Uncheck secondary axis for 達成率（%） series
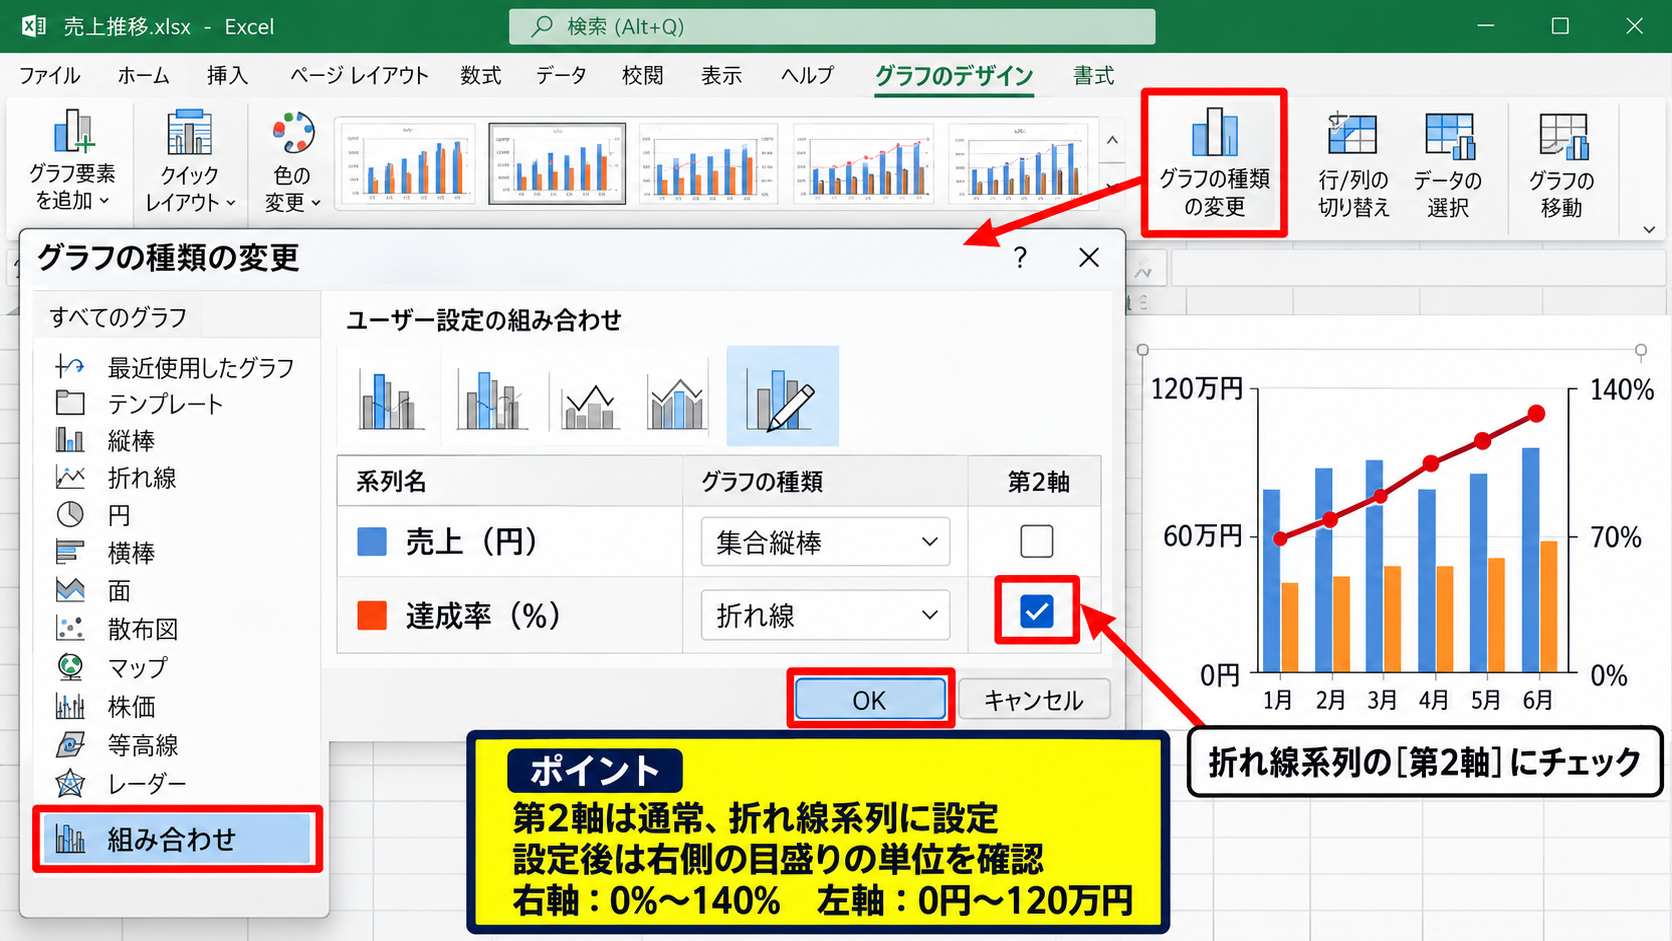This screenshot has height=941, width=1672. pos(1037,611)
